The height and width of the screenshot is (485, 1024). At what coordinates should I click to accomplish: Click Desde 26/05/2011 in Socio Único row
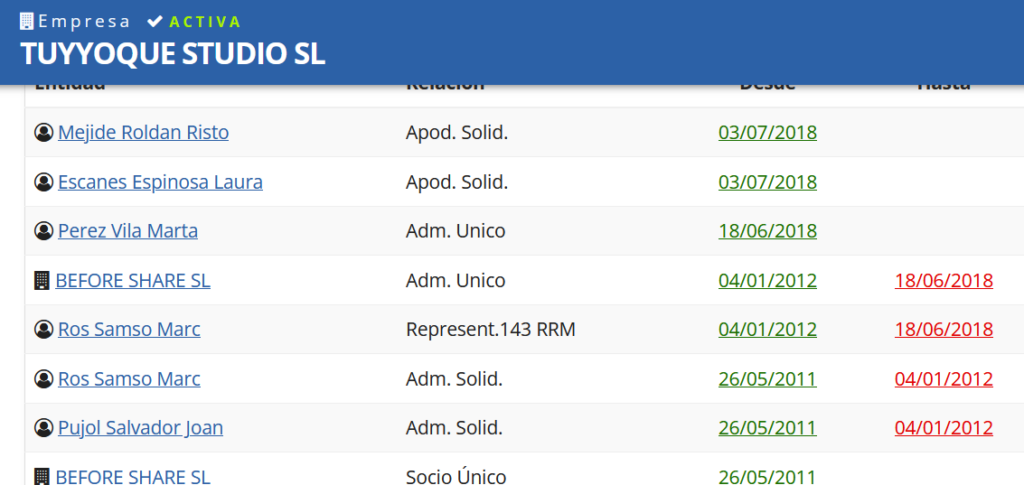pos(767,477)
